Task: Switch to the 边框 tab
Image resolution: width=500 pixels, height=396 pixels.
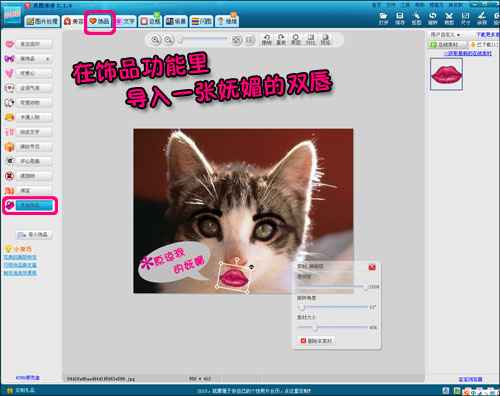Action: pyautogui.click(x=150, y=21)
